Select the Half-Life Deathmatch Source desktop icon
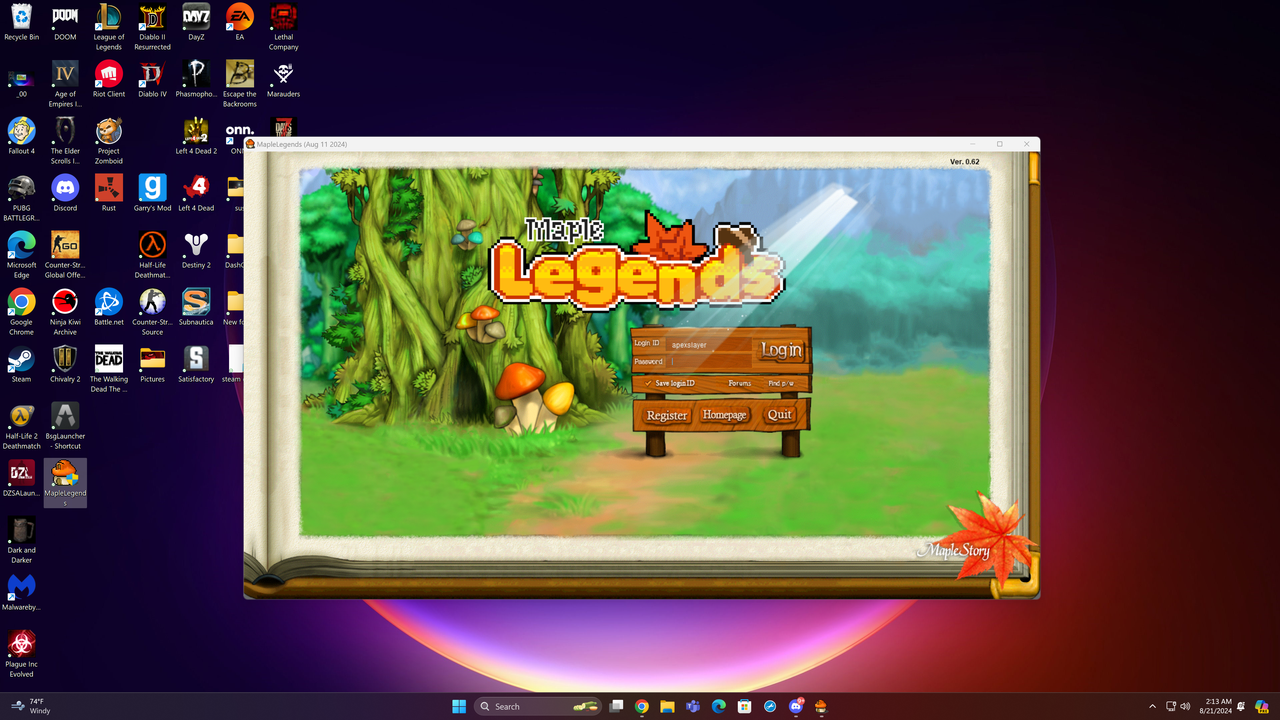This screenshot has width=1280, height=720. [152, 255]
